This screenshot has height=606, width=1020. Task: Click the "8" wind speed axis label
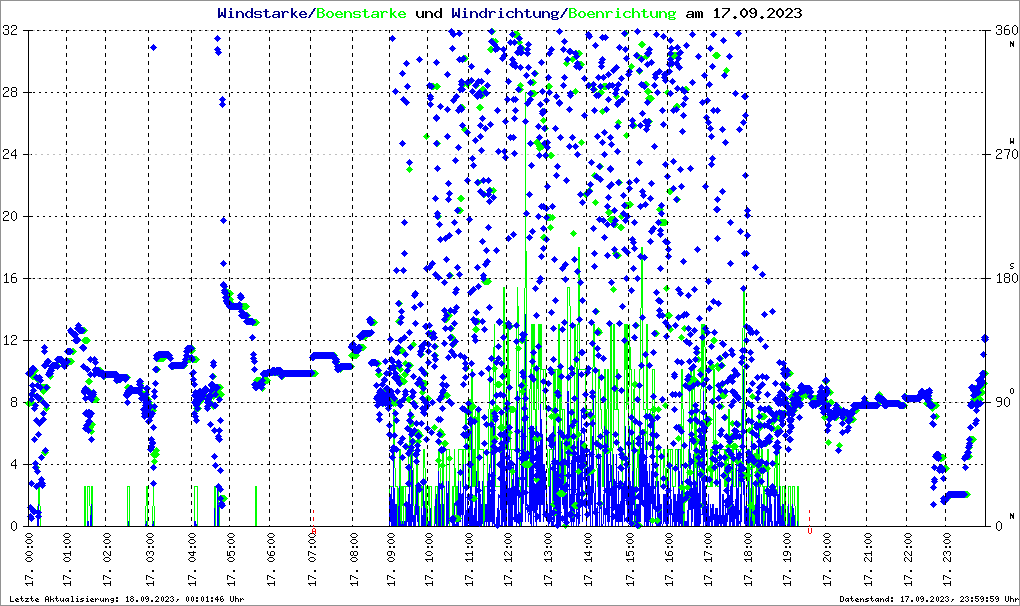click(14, 402)
